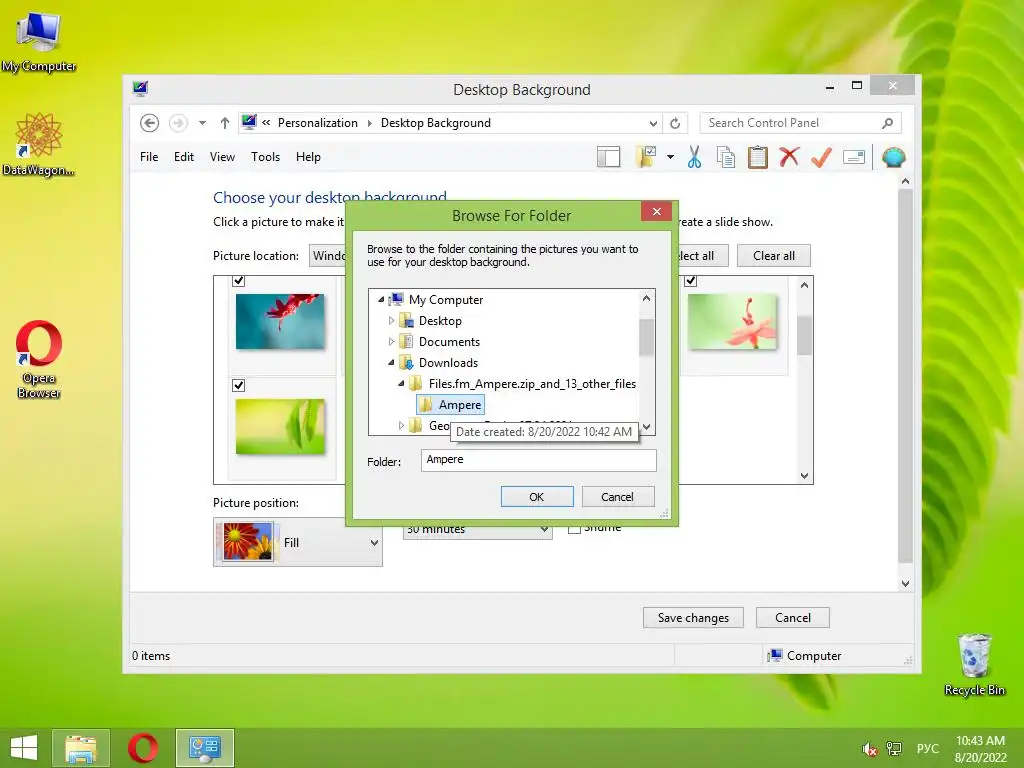
Task: Collapse the Downloads tree node
Action: click(391, 362)
